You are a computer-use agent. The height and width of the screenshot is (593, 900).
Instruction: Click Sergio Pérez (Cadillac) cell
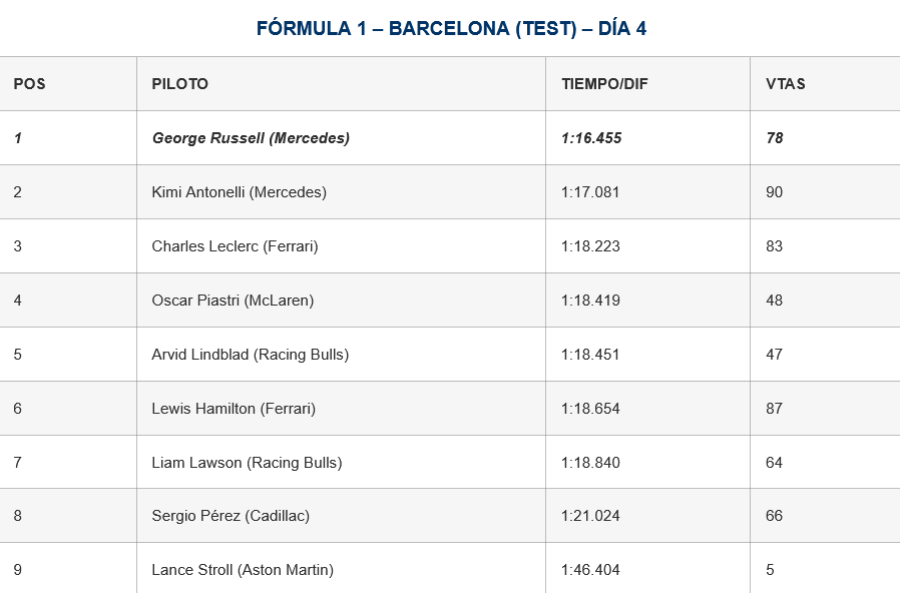pyautogui.click(x=231, y=516)
